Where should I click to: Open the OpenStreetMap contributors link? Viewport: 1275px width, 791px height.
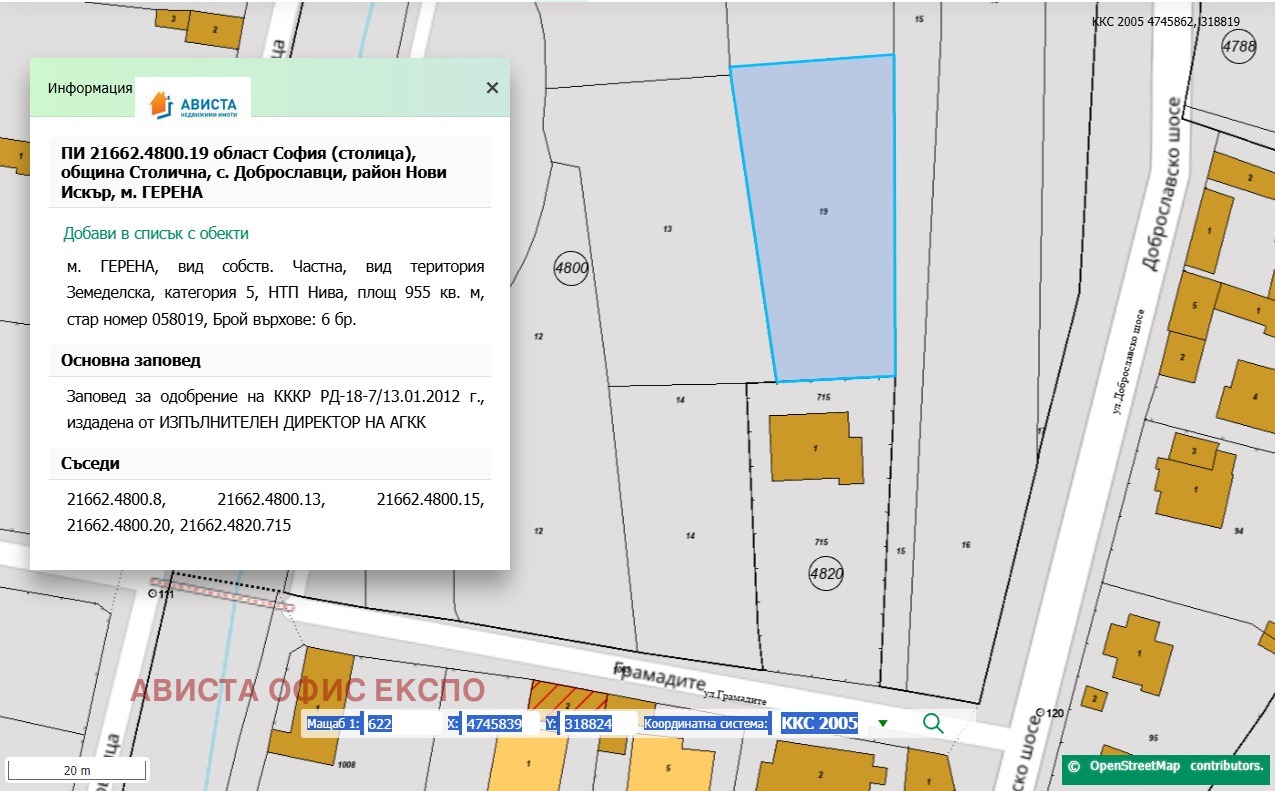pos(1165,766)
